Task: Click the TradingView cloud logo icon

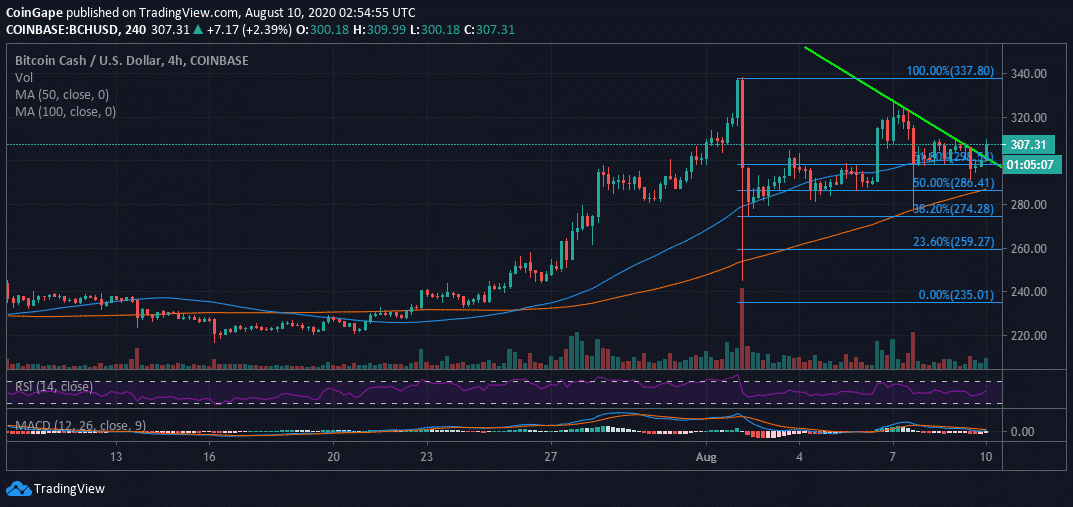Action: coord(19,488)
